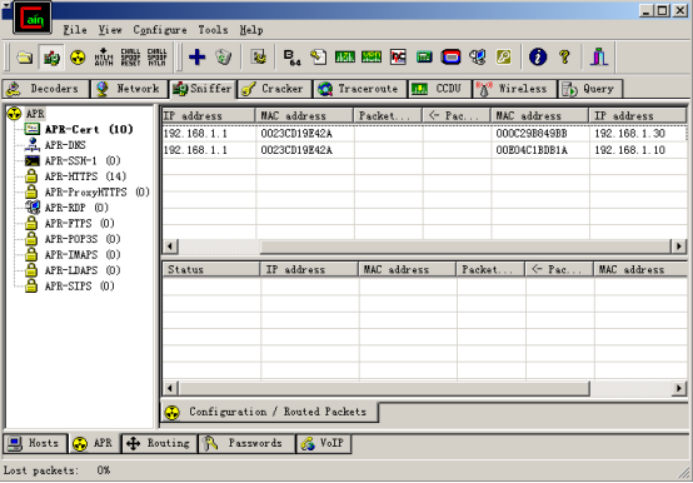Click the yellow key toolbar icon
693x483 pixels.
pyautogui.click(x=504, y=57)
